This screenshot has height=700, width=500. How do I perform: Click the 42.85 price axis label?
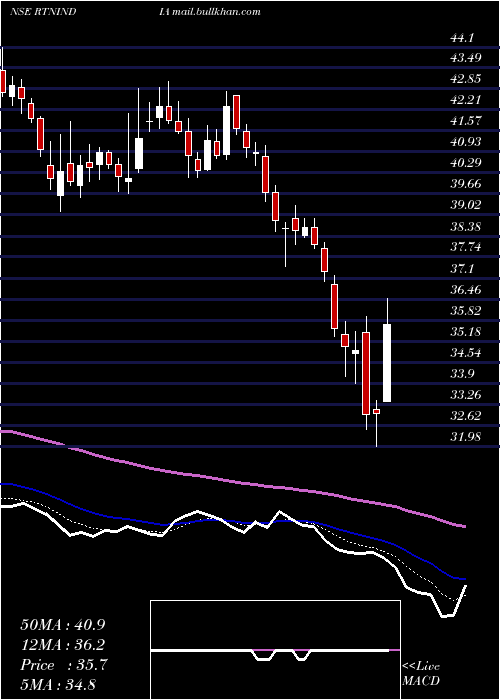tap(465, 79)
